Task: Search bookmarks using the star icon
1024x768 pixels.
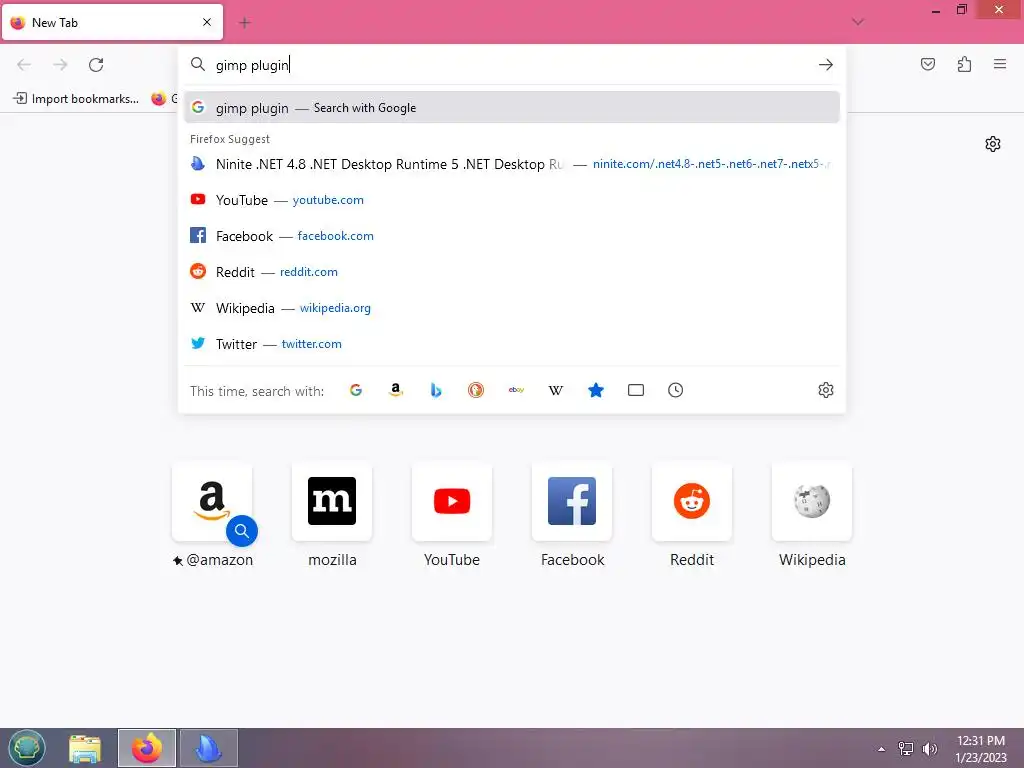Action: click(x=596, y=390)
